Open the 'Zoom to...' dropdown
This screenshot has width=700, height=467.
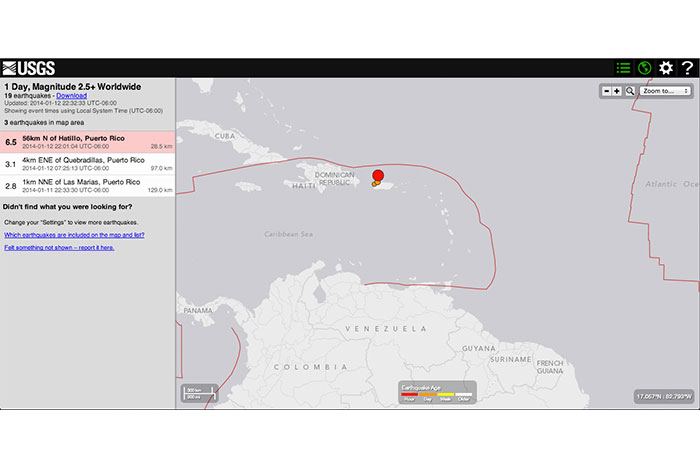click(666, 91)
